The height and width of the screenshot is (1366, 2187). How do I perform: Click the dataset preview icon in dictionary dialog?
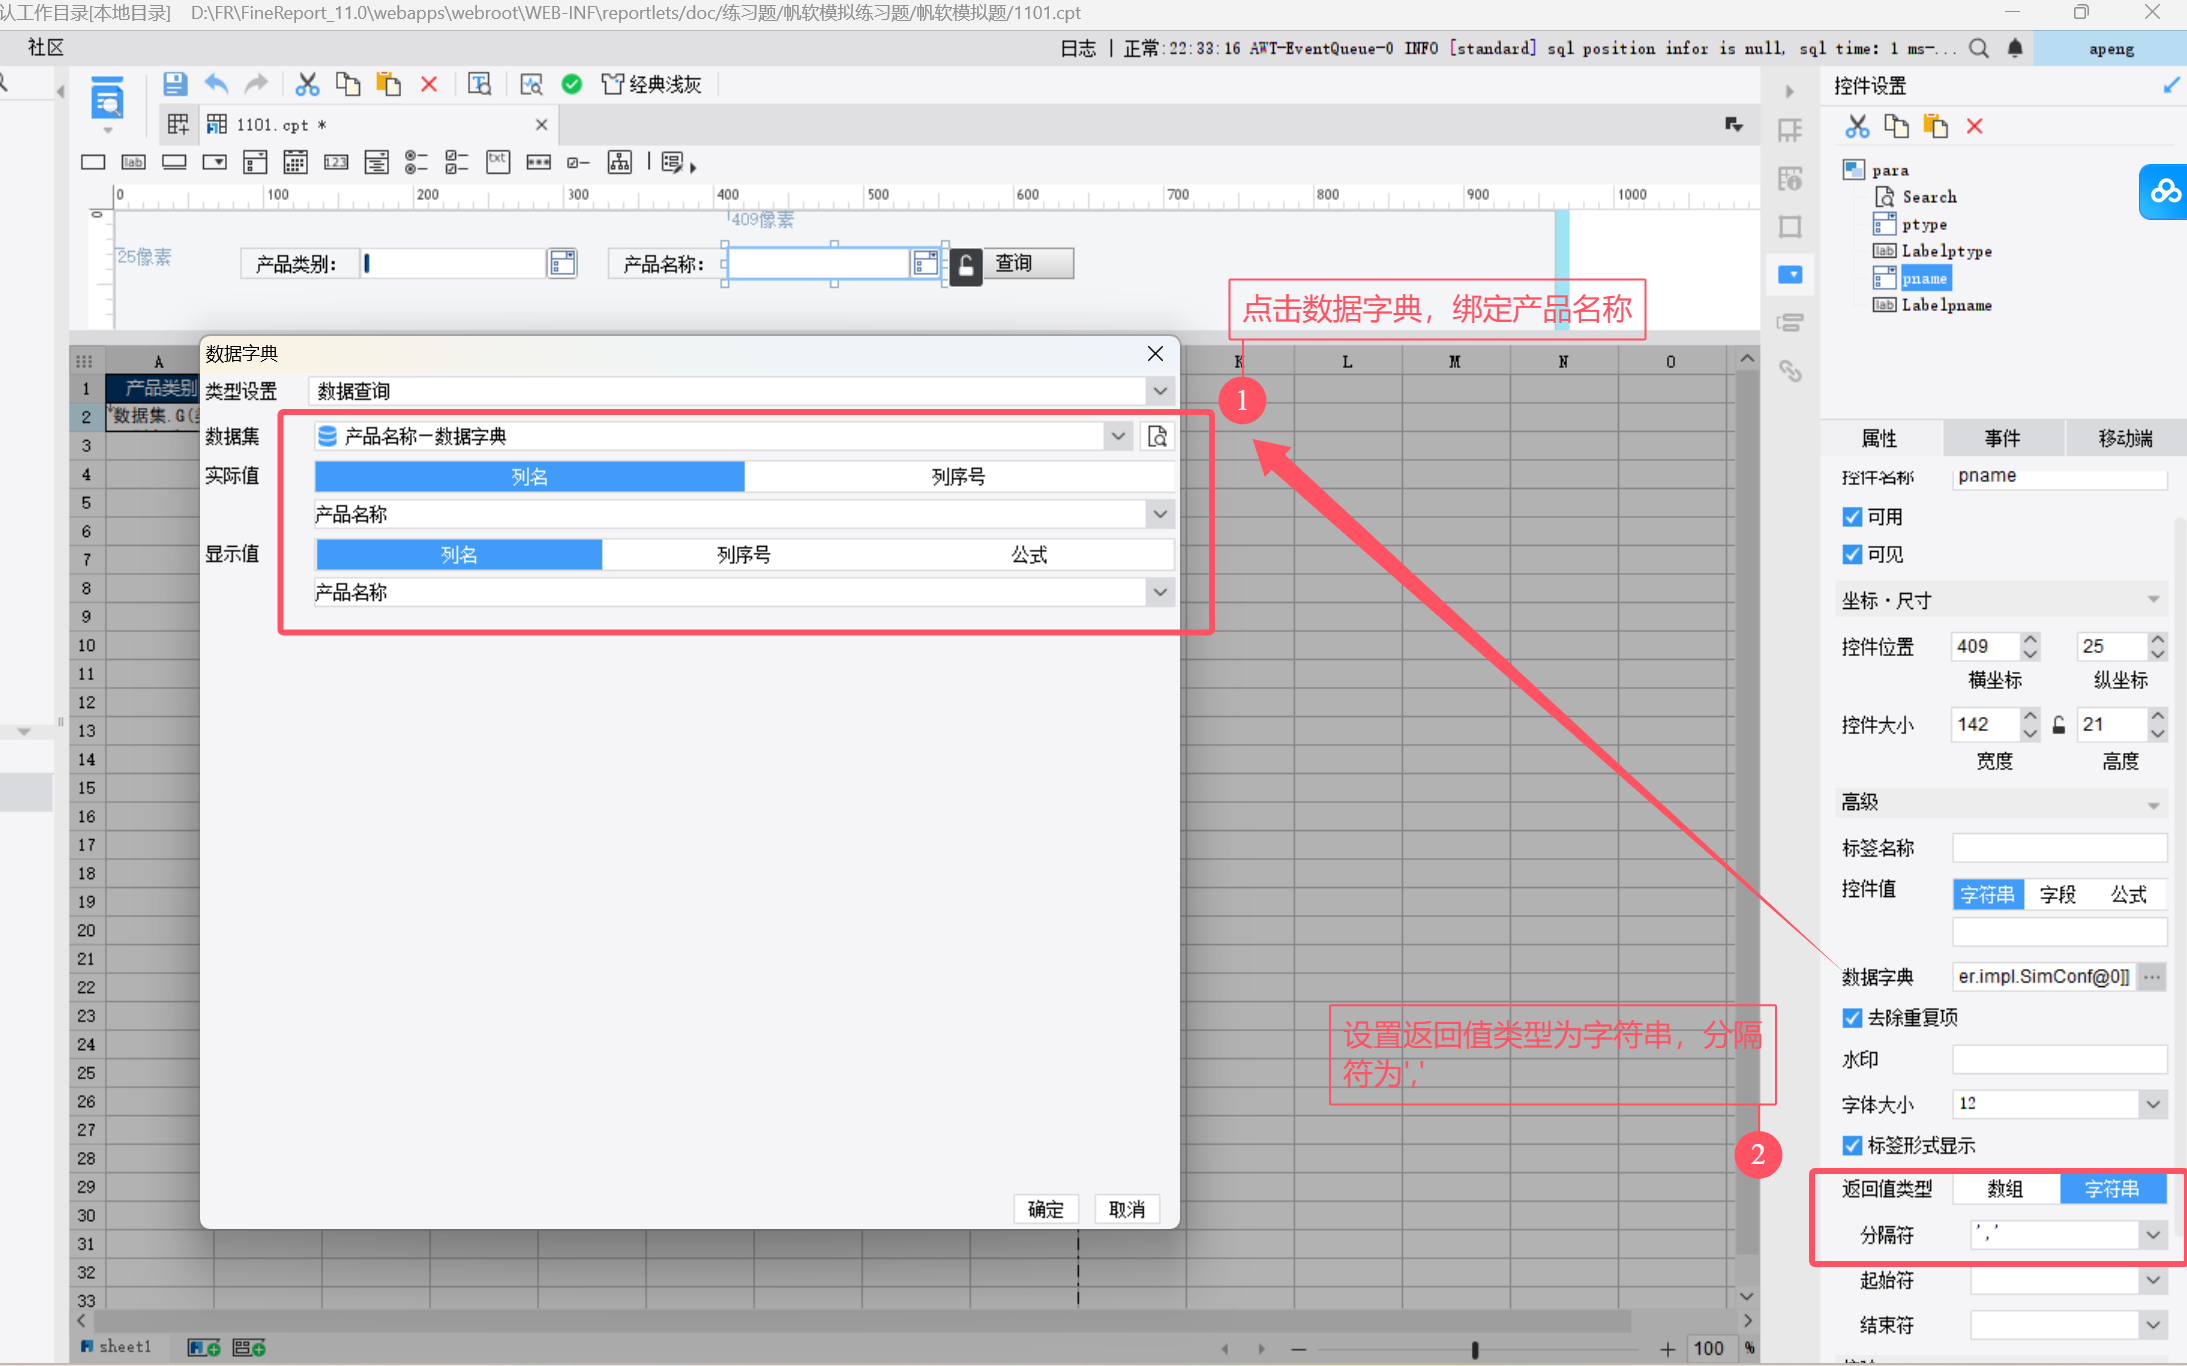coord(1157,436)
